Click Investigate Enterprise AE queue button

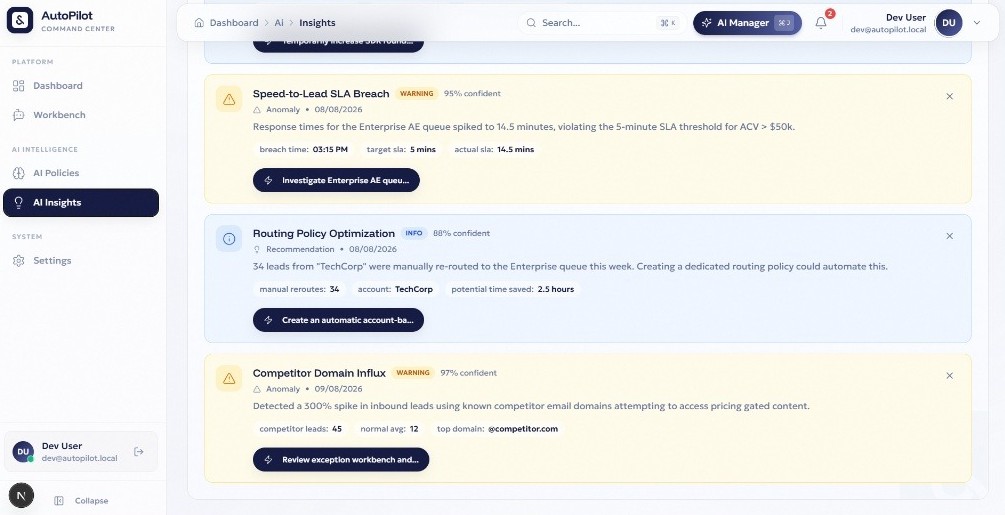point(336,180)
